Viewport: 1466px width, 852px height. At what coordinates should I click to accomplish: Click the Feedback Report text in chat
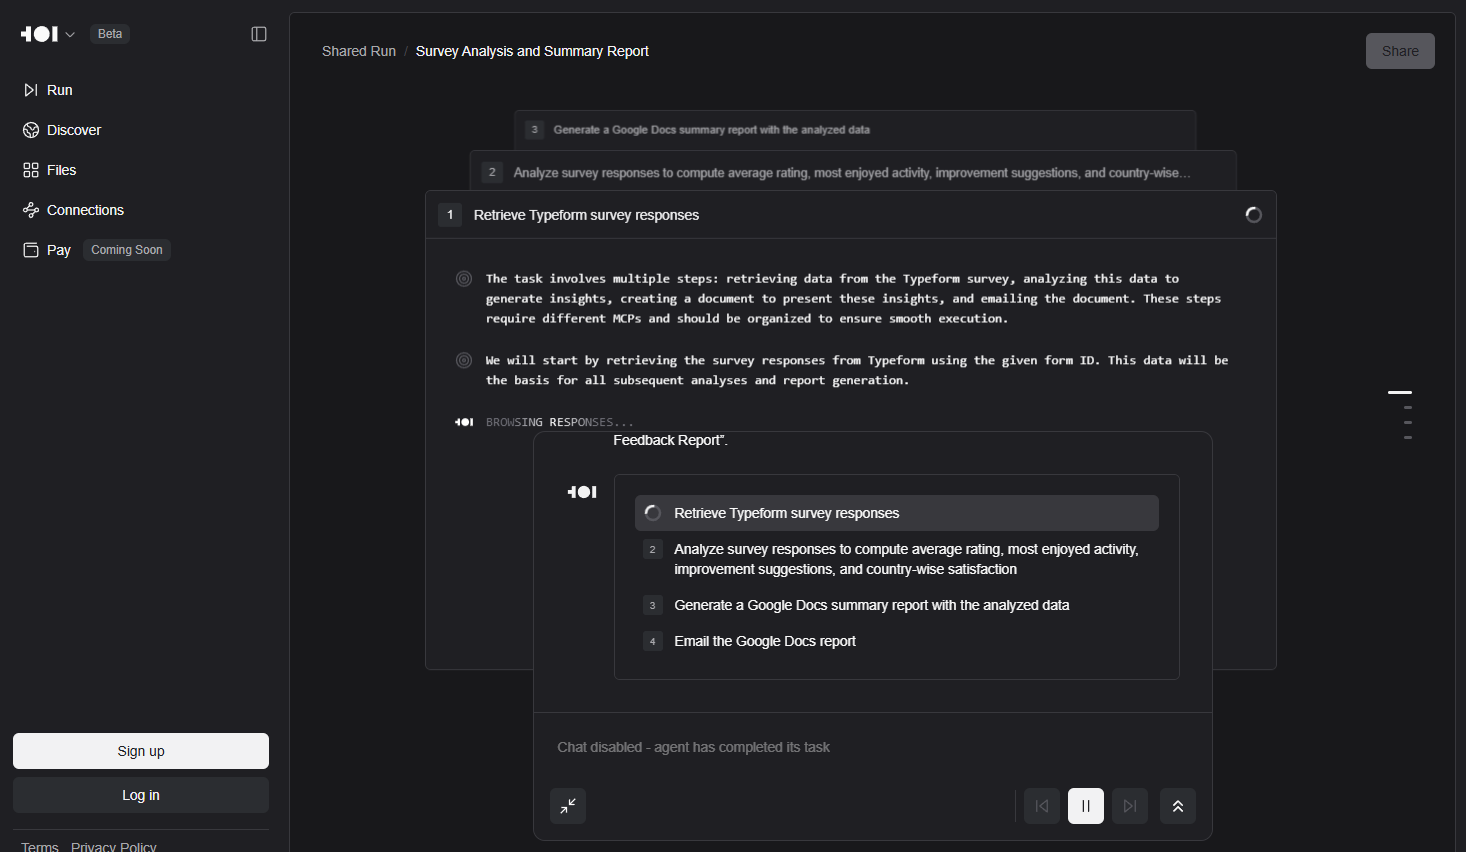(x=670, y=440)
